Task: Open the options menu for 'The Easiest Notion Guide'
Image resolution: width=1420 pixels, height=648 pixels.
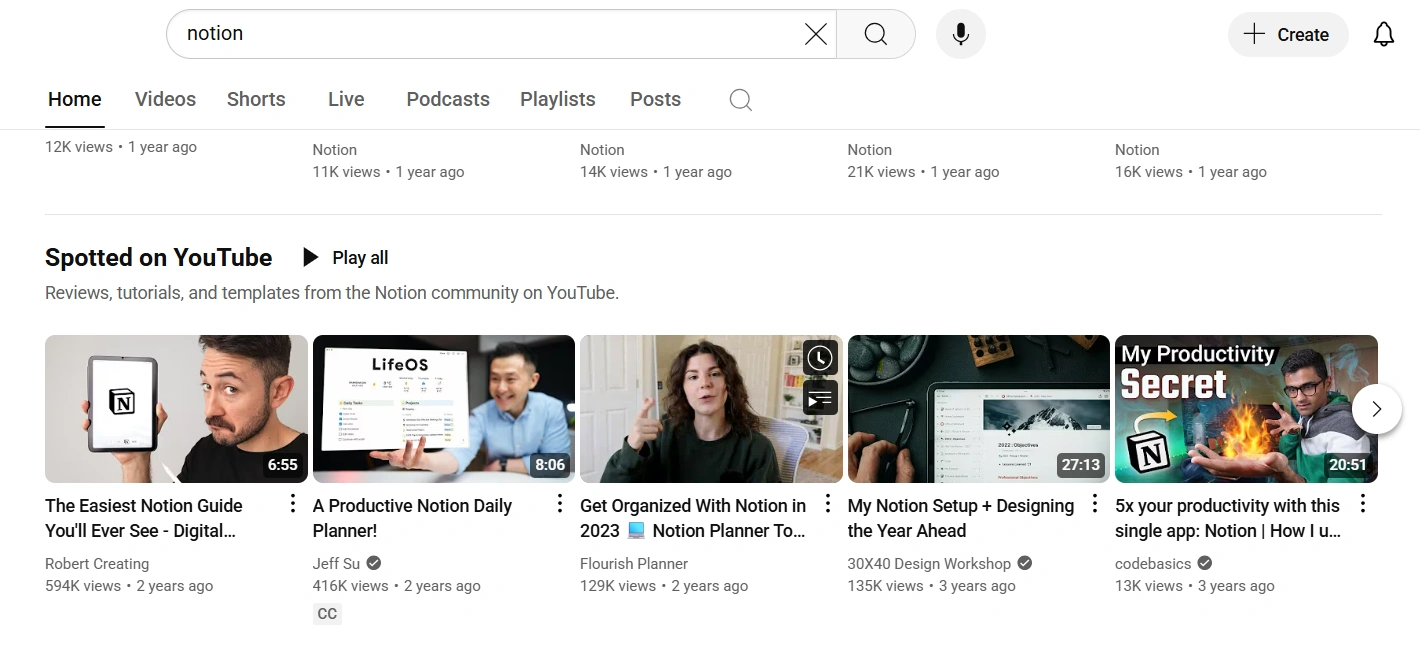Action: pyautogui.click(x=292, y=503)
